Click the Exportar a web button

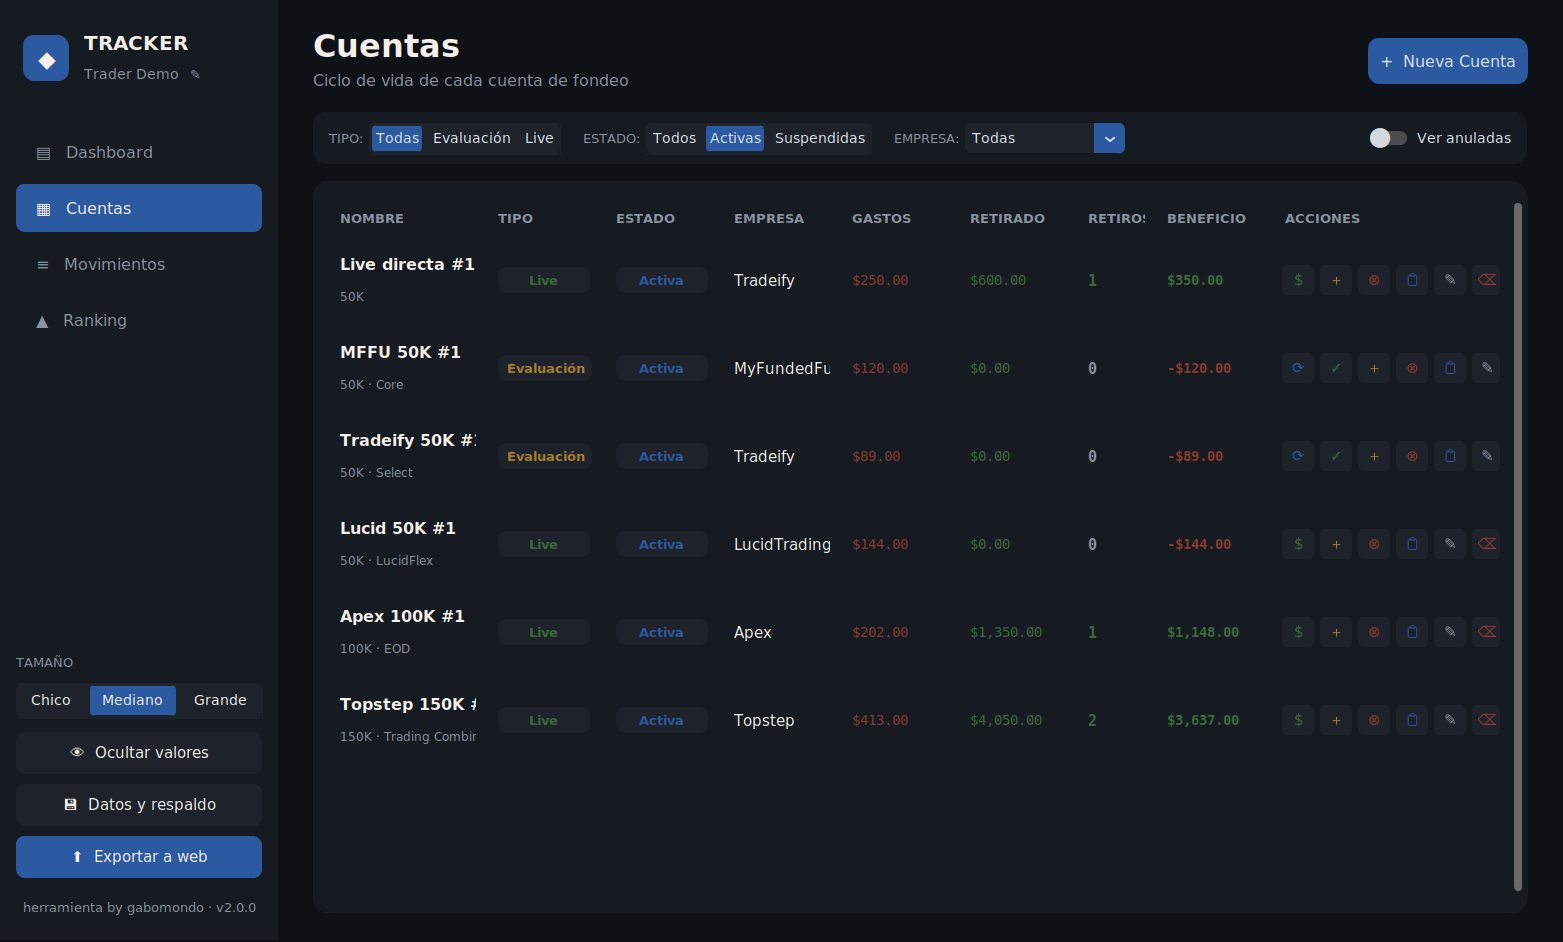coord(139,857)
